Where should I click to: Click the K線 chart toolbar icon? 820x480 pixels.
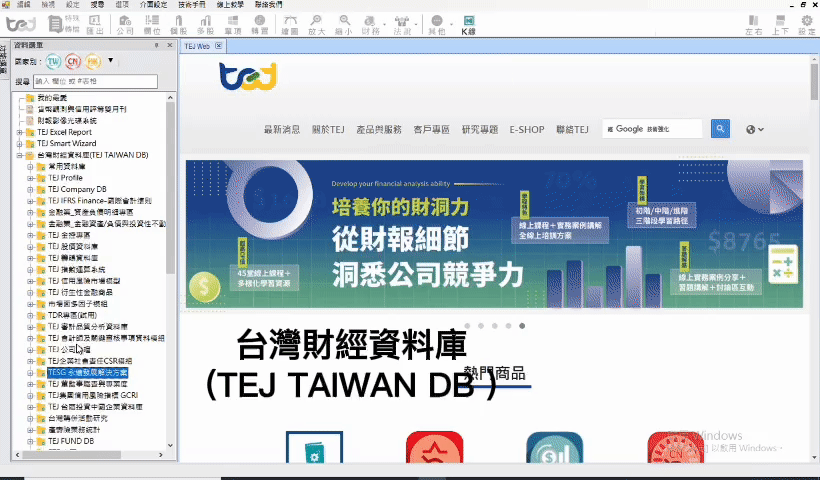tap(468, 25)
